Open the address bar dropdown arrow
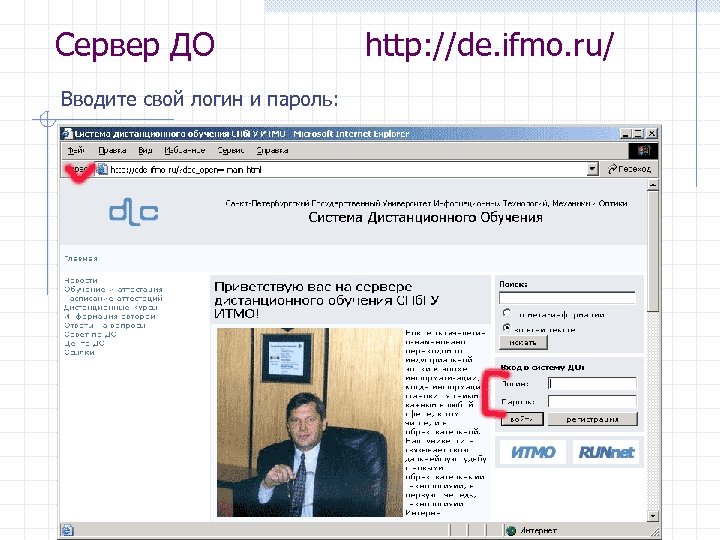The width and height of the screenshot is (720, 540). coord(593,169)
